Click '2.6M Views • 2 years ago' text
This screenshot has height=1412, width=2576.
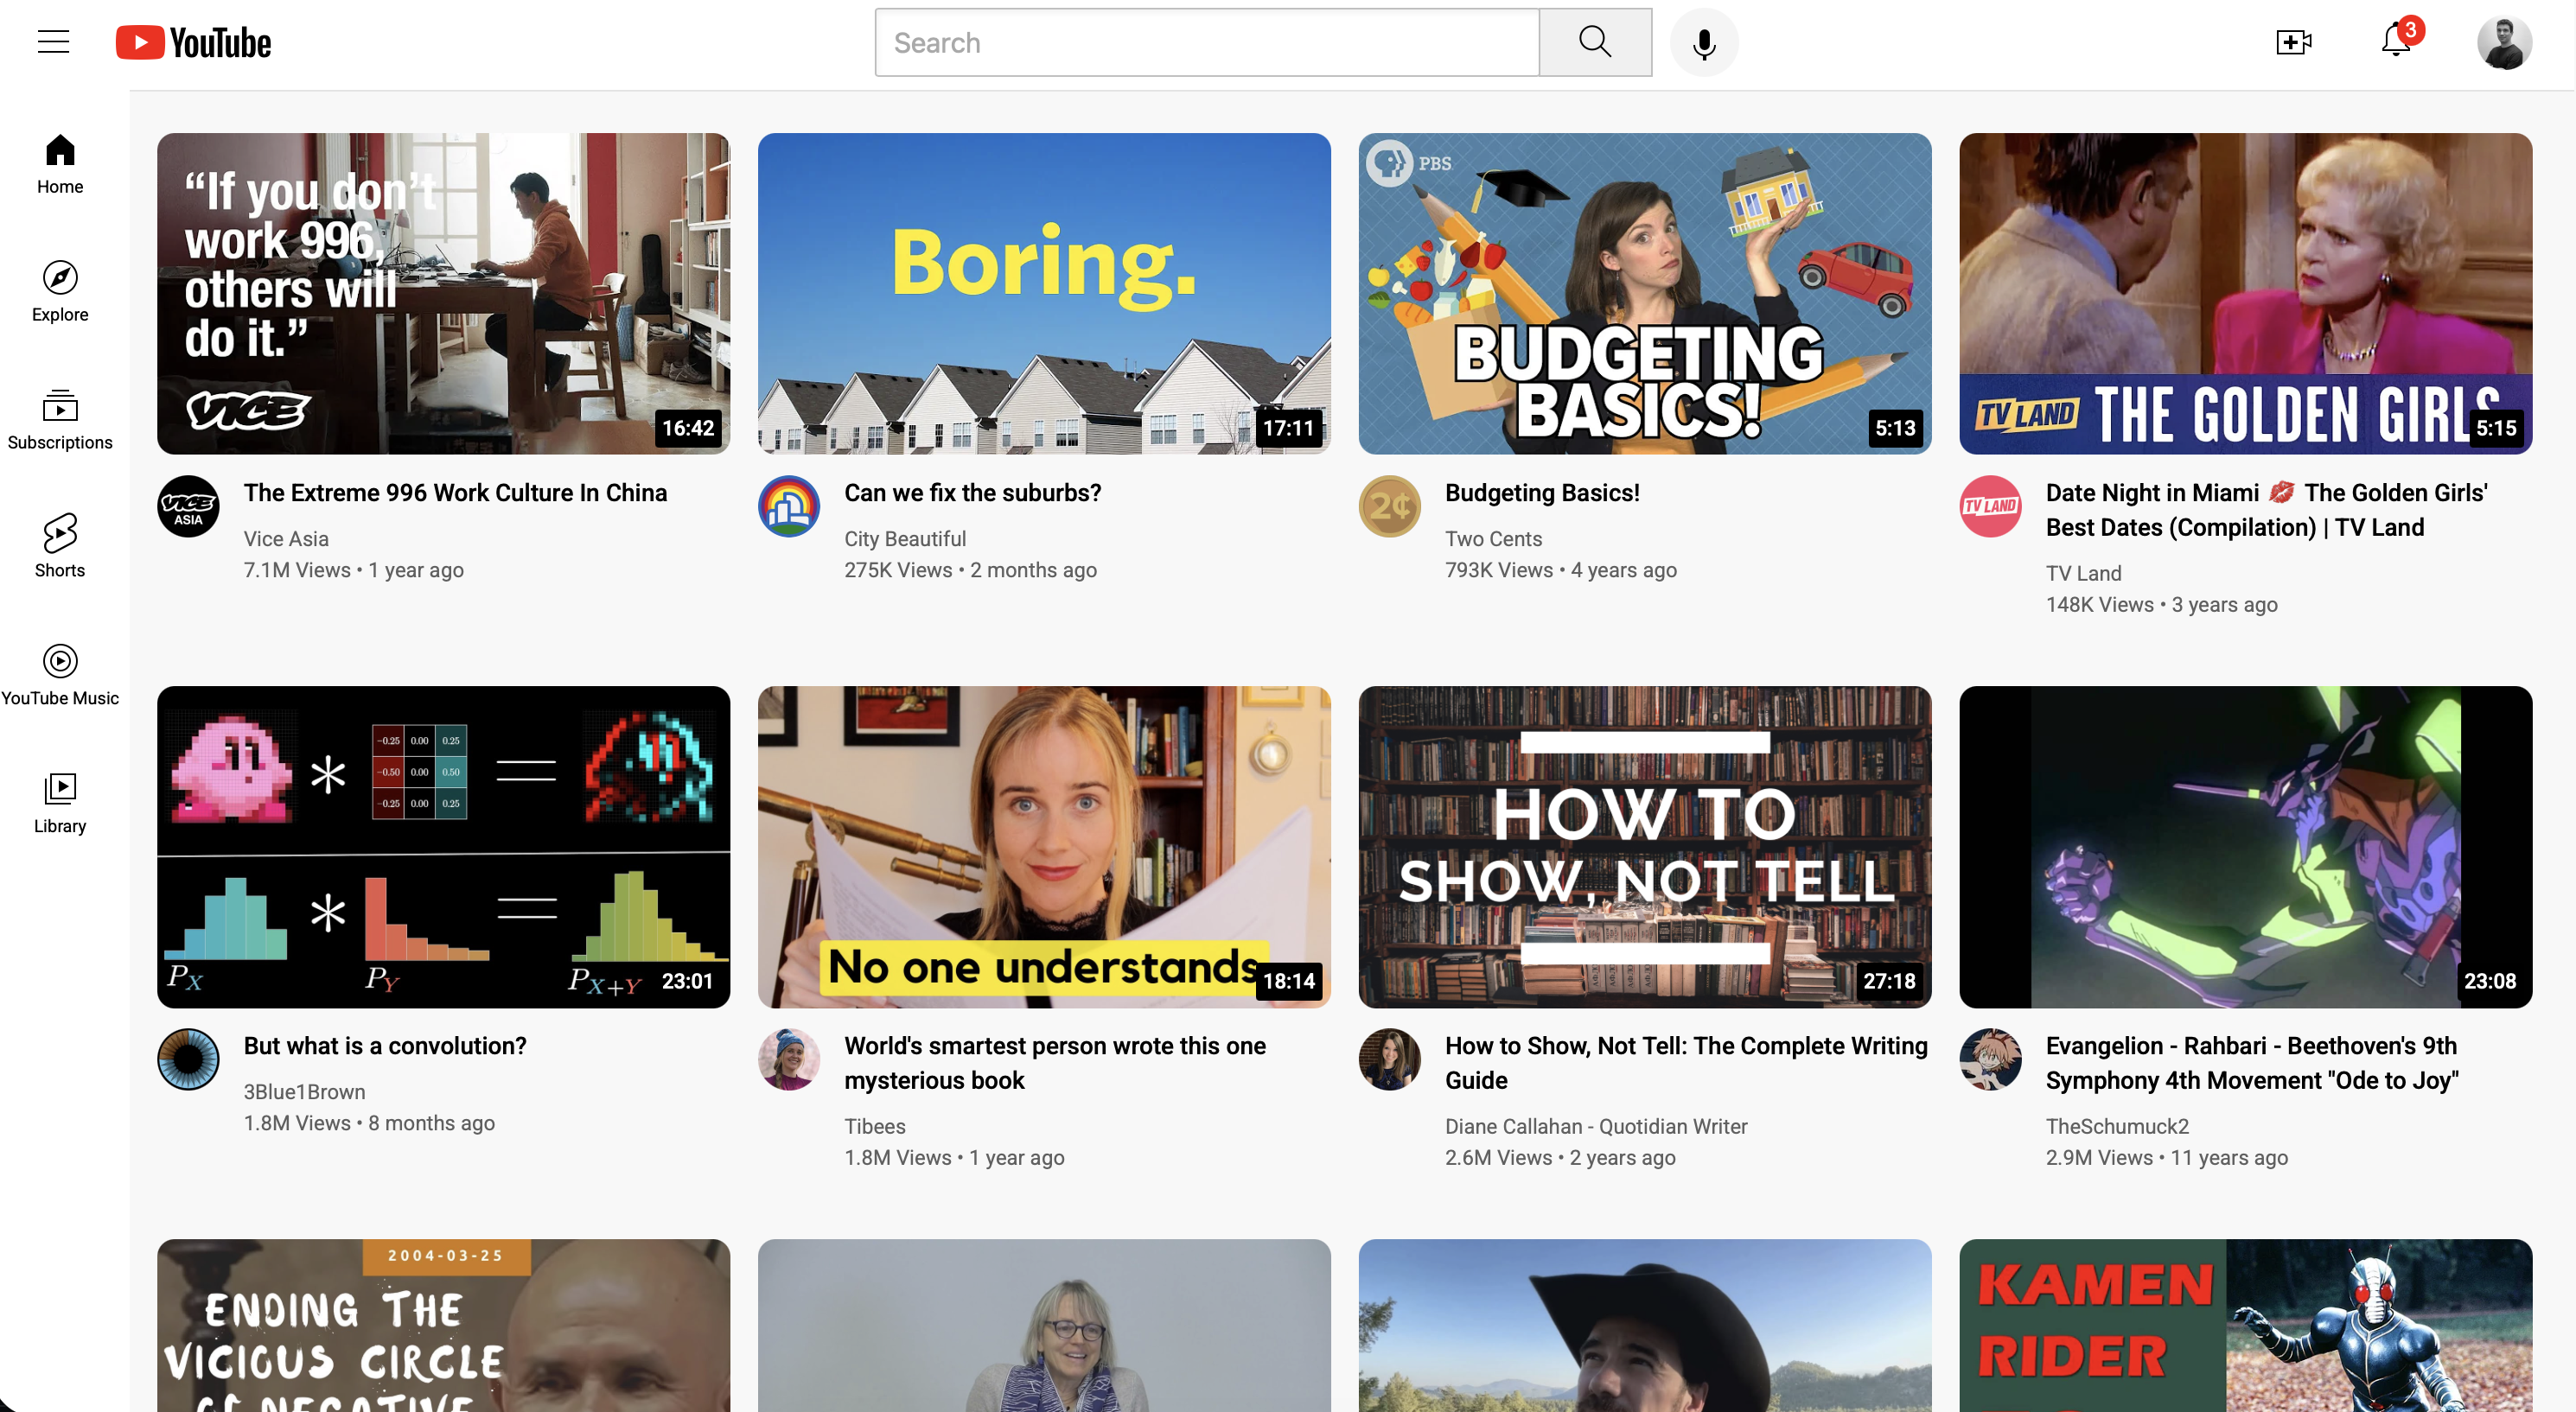click(x=1560, y=1157)
